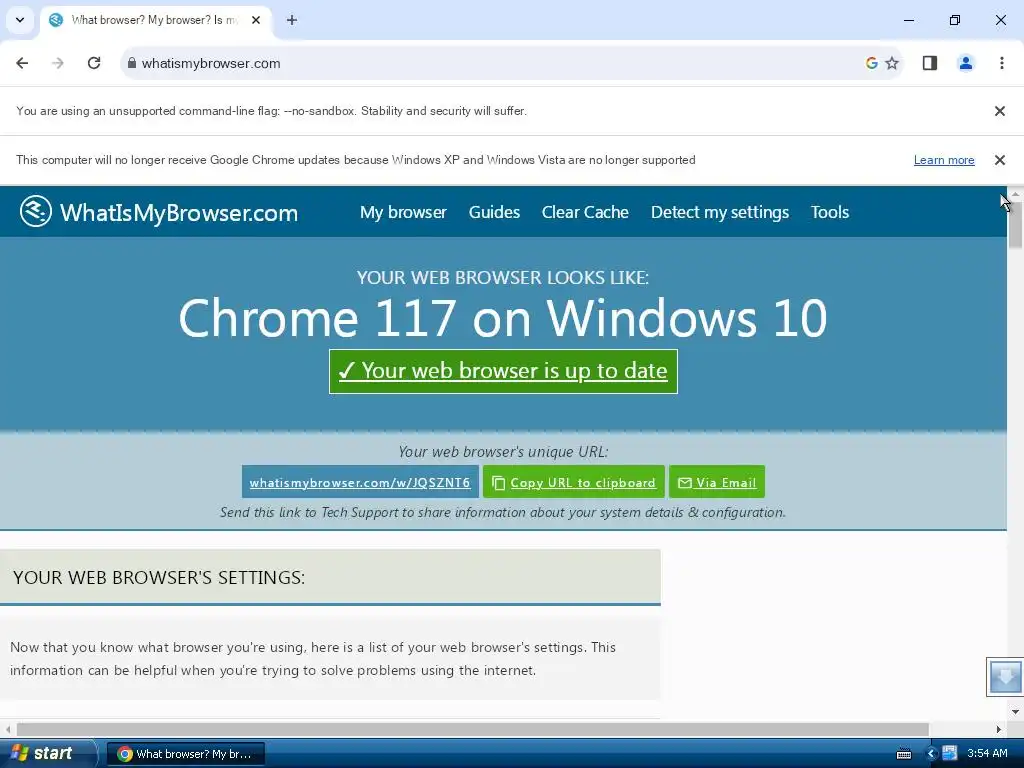Select the What browser? My browser tab
Screen dimensions: 1024x768
point(154,20)
